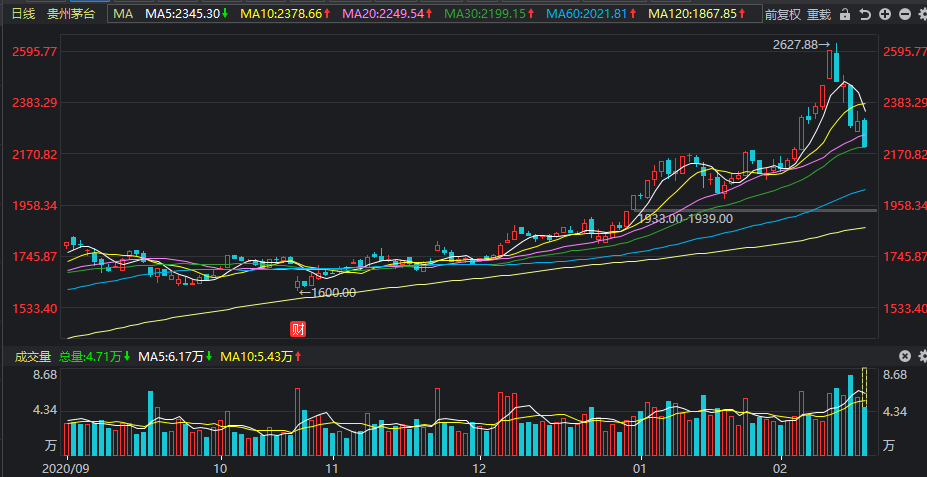Click the undo arrow icon in the top toolbar
Viewport: 927px width, 477px height.
pyautogui.click(x=865, y=15)
